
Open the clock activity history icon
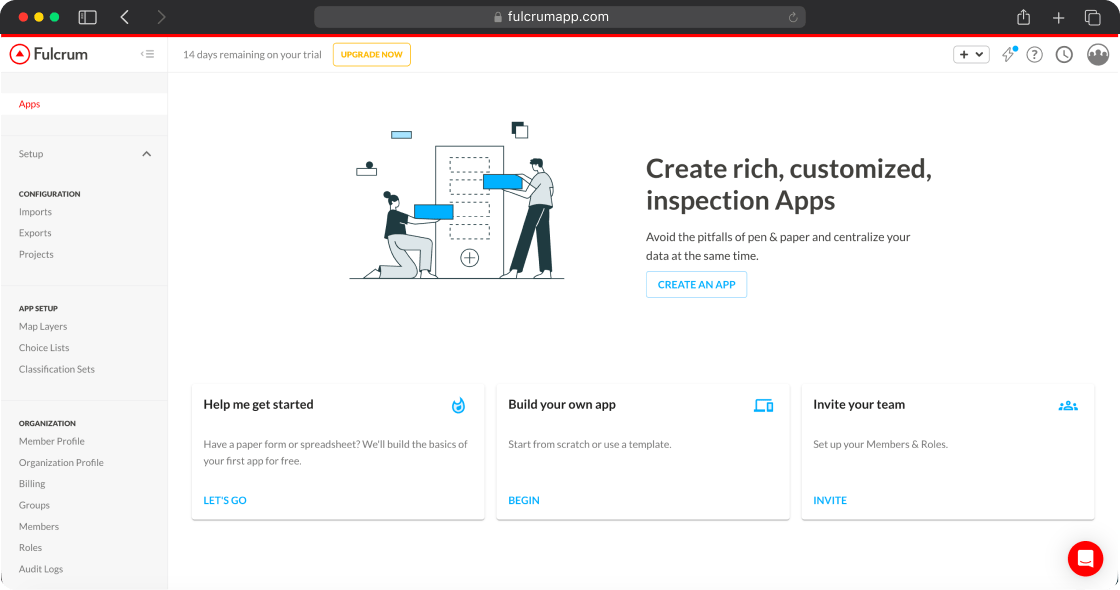point(1064,54)
